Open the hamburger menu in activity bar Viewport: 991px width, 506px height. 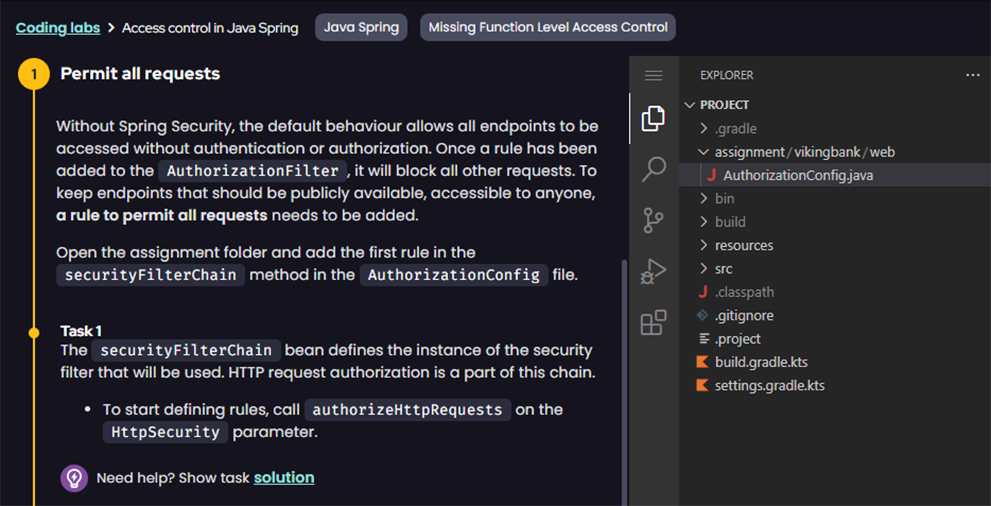(x=653, y=75)
